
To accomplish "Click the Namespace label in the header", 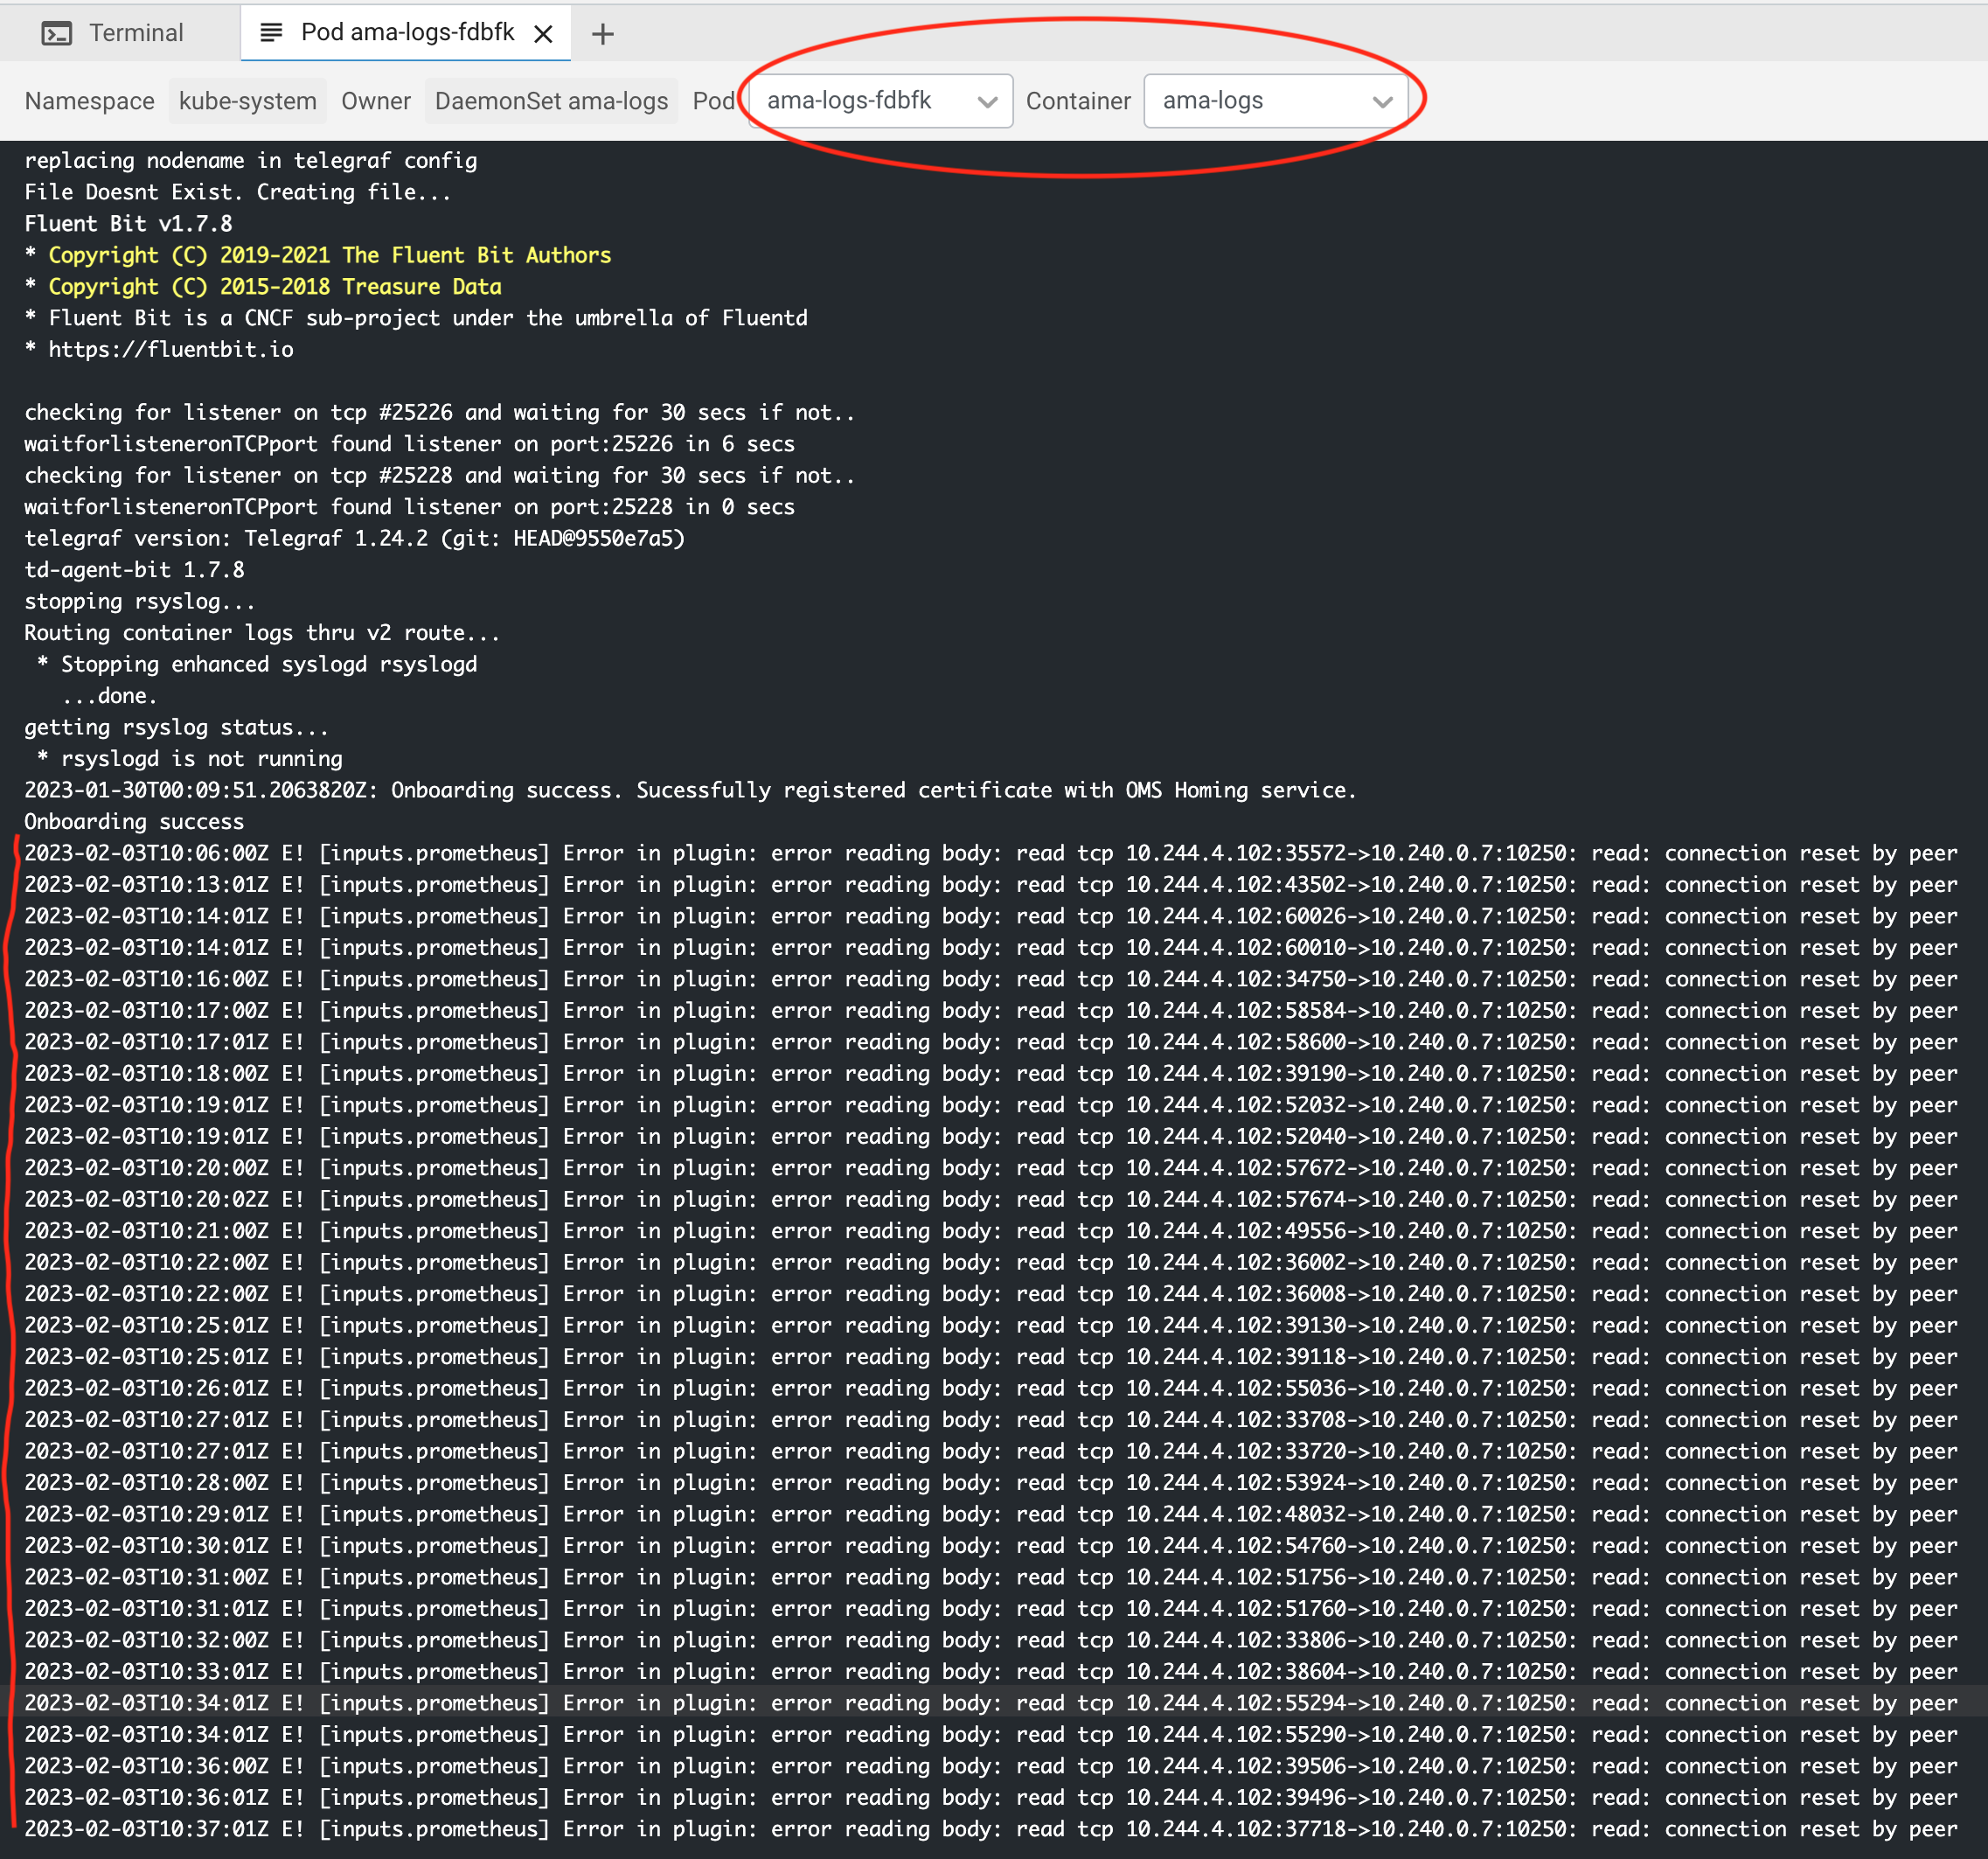I will (x=89, y=100).
